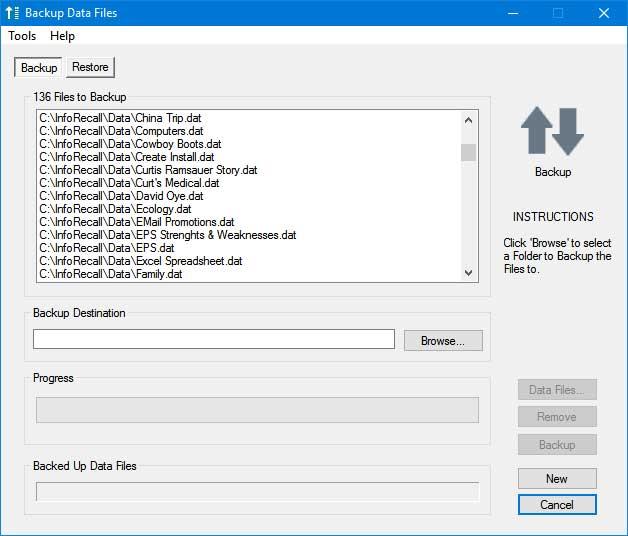Click the Backed Up Data Files field

point(257,492)
